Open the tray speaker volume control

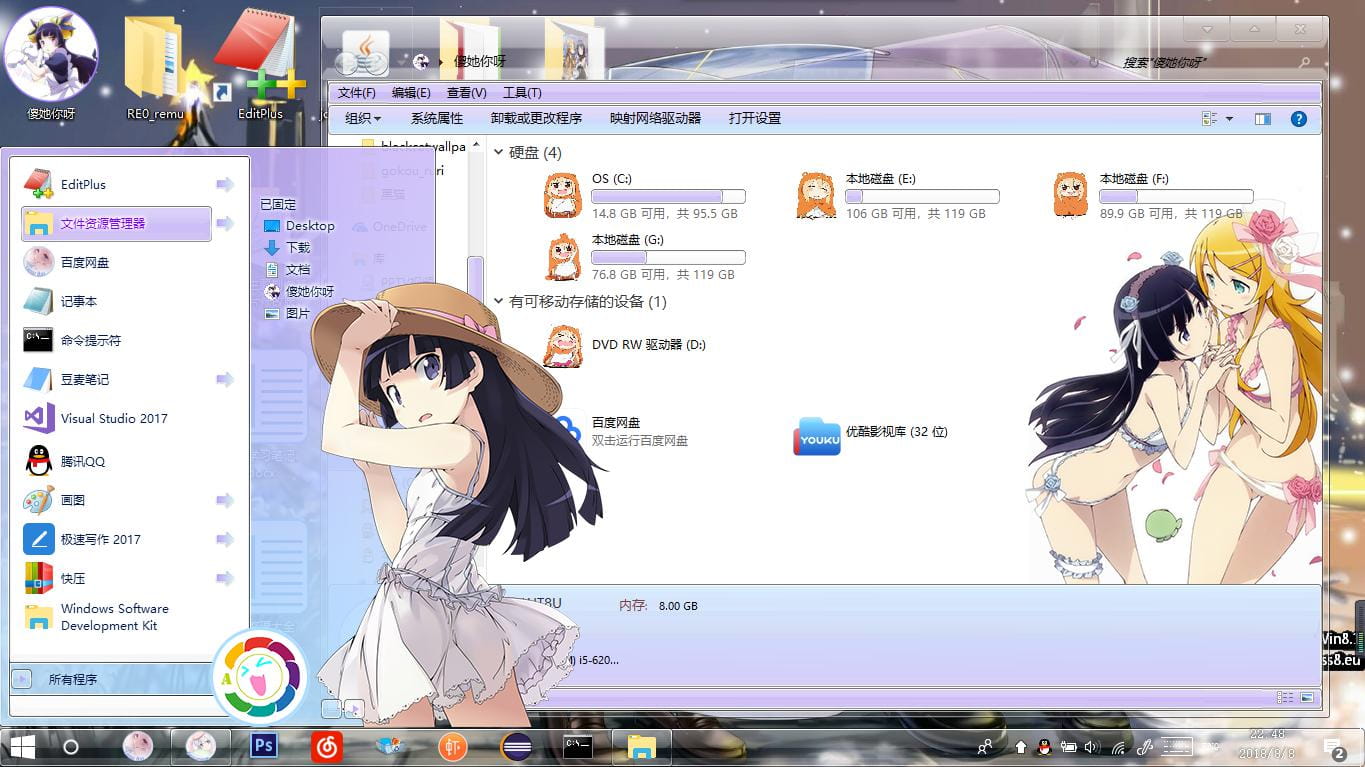pyautogui.click(x=1090, y=747)
